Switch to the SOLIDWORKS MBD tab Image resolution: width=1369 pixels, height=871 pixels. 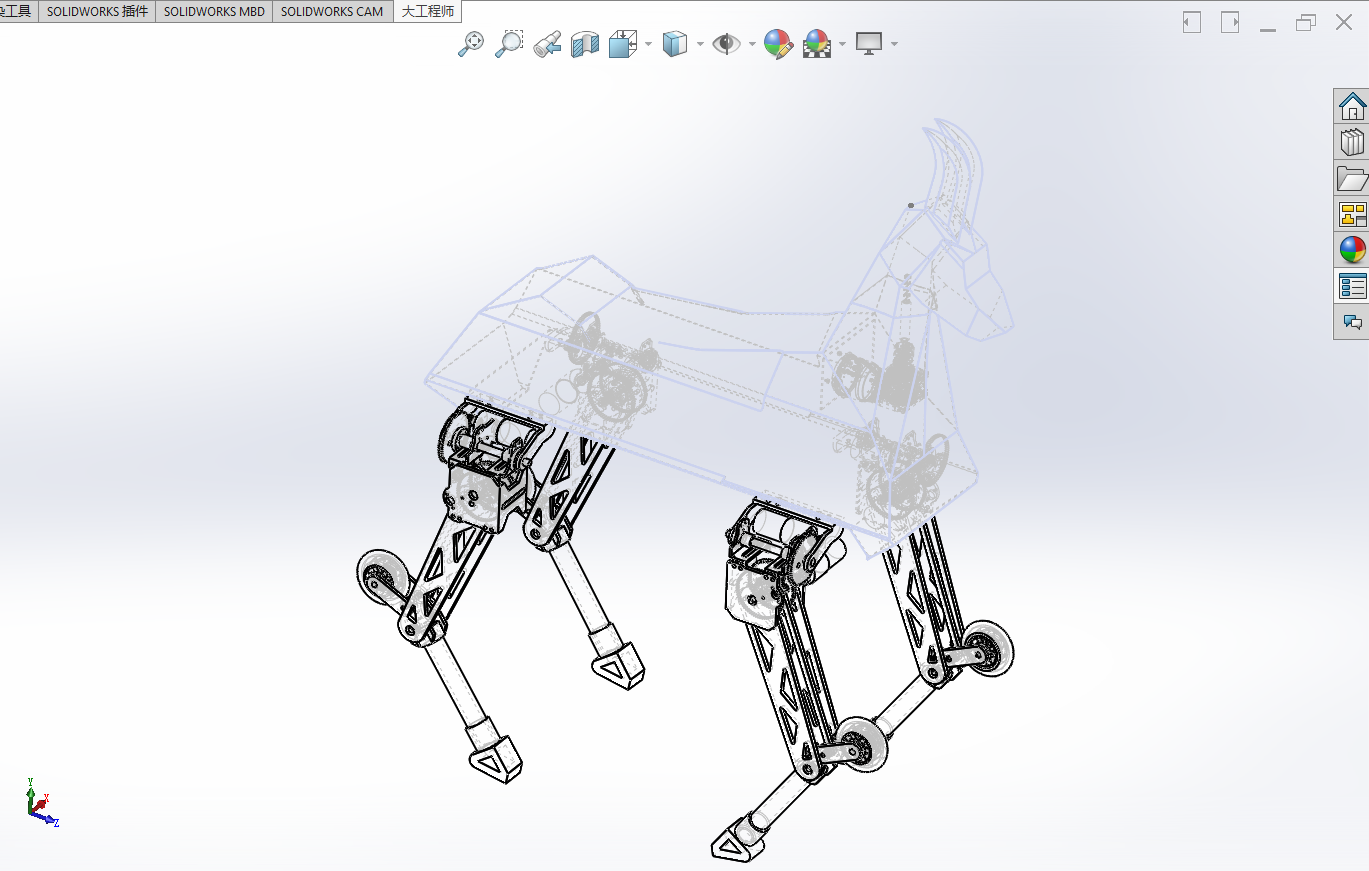[x=214, y=11]
